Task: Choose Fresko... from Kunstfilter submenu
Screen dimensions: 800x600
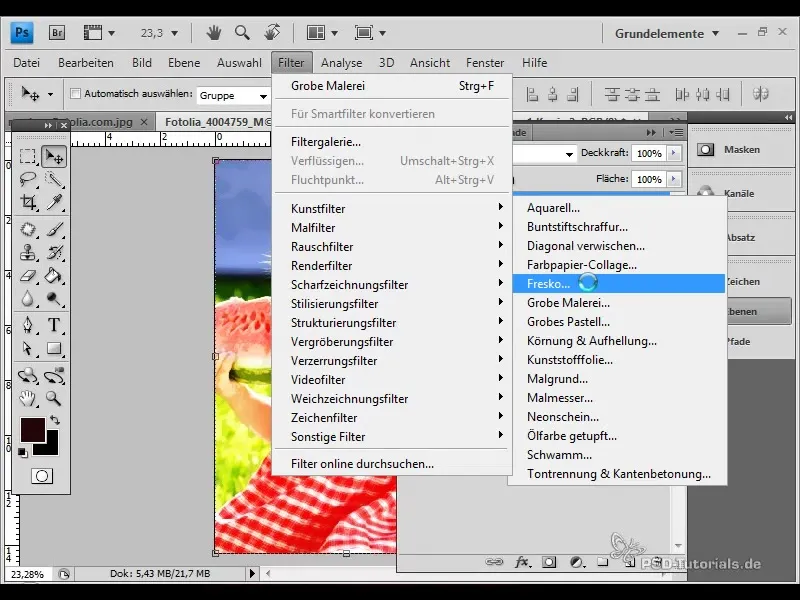Action: point(618,284)
